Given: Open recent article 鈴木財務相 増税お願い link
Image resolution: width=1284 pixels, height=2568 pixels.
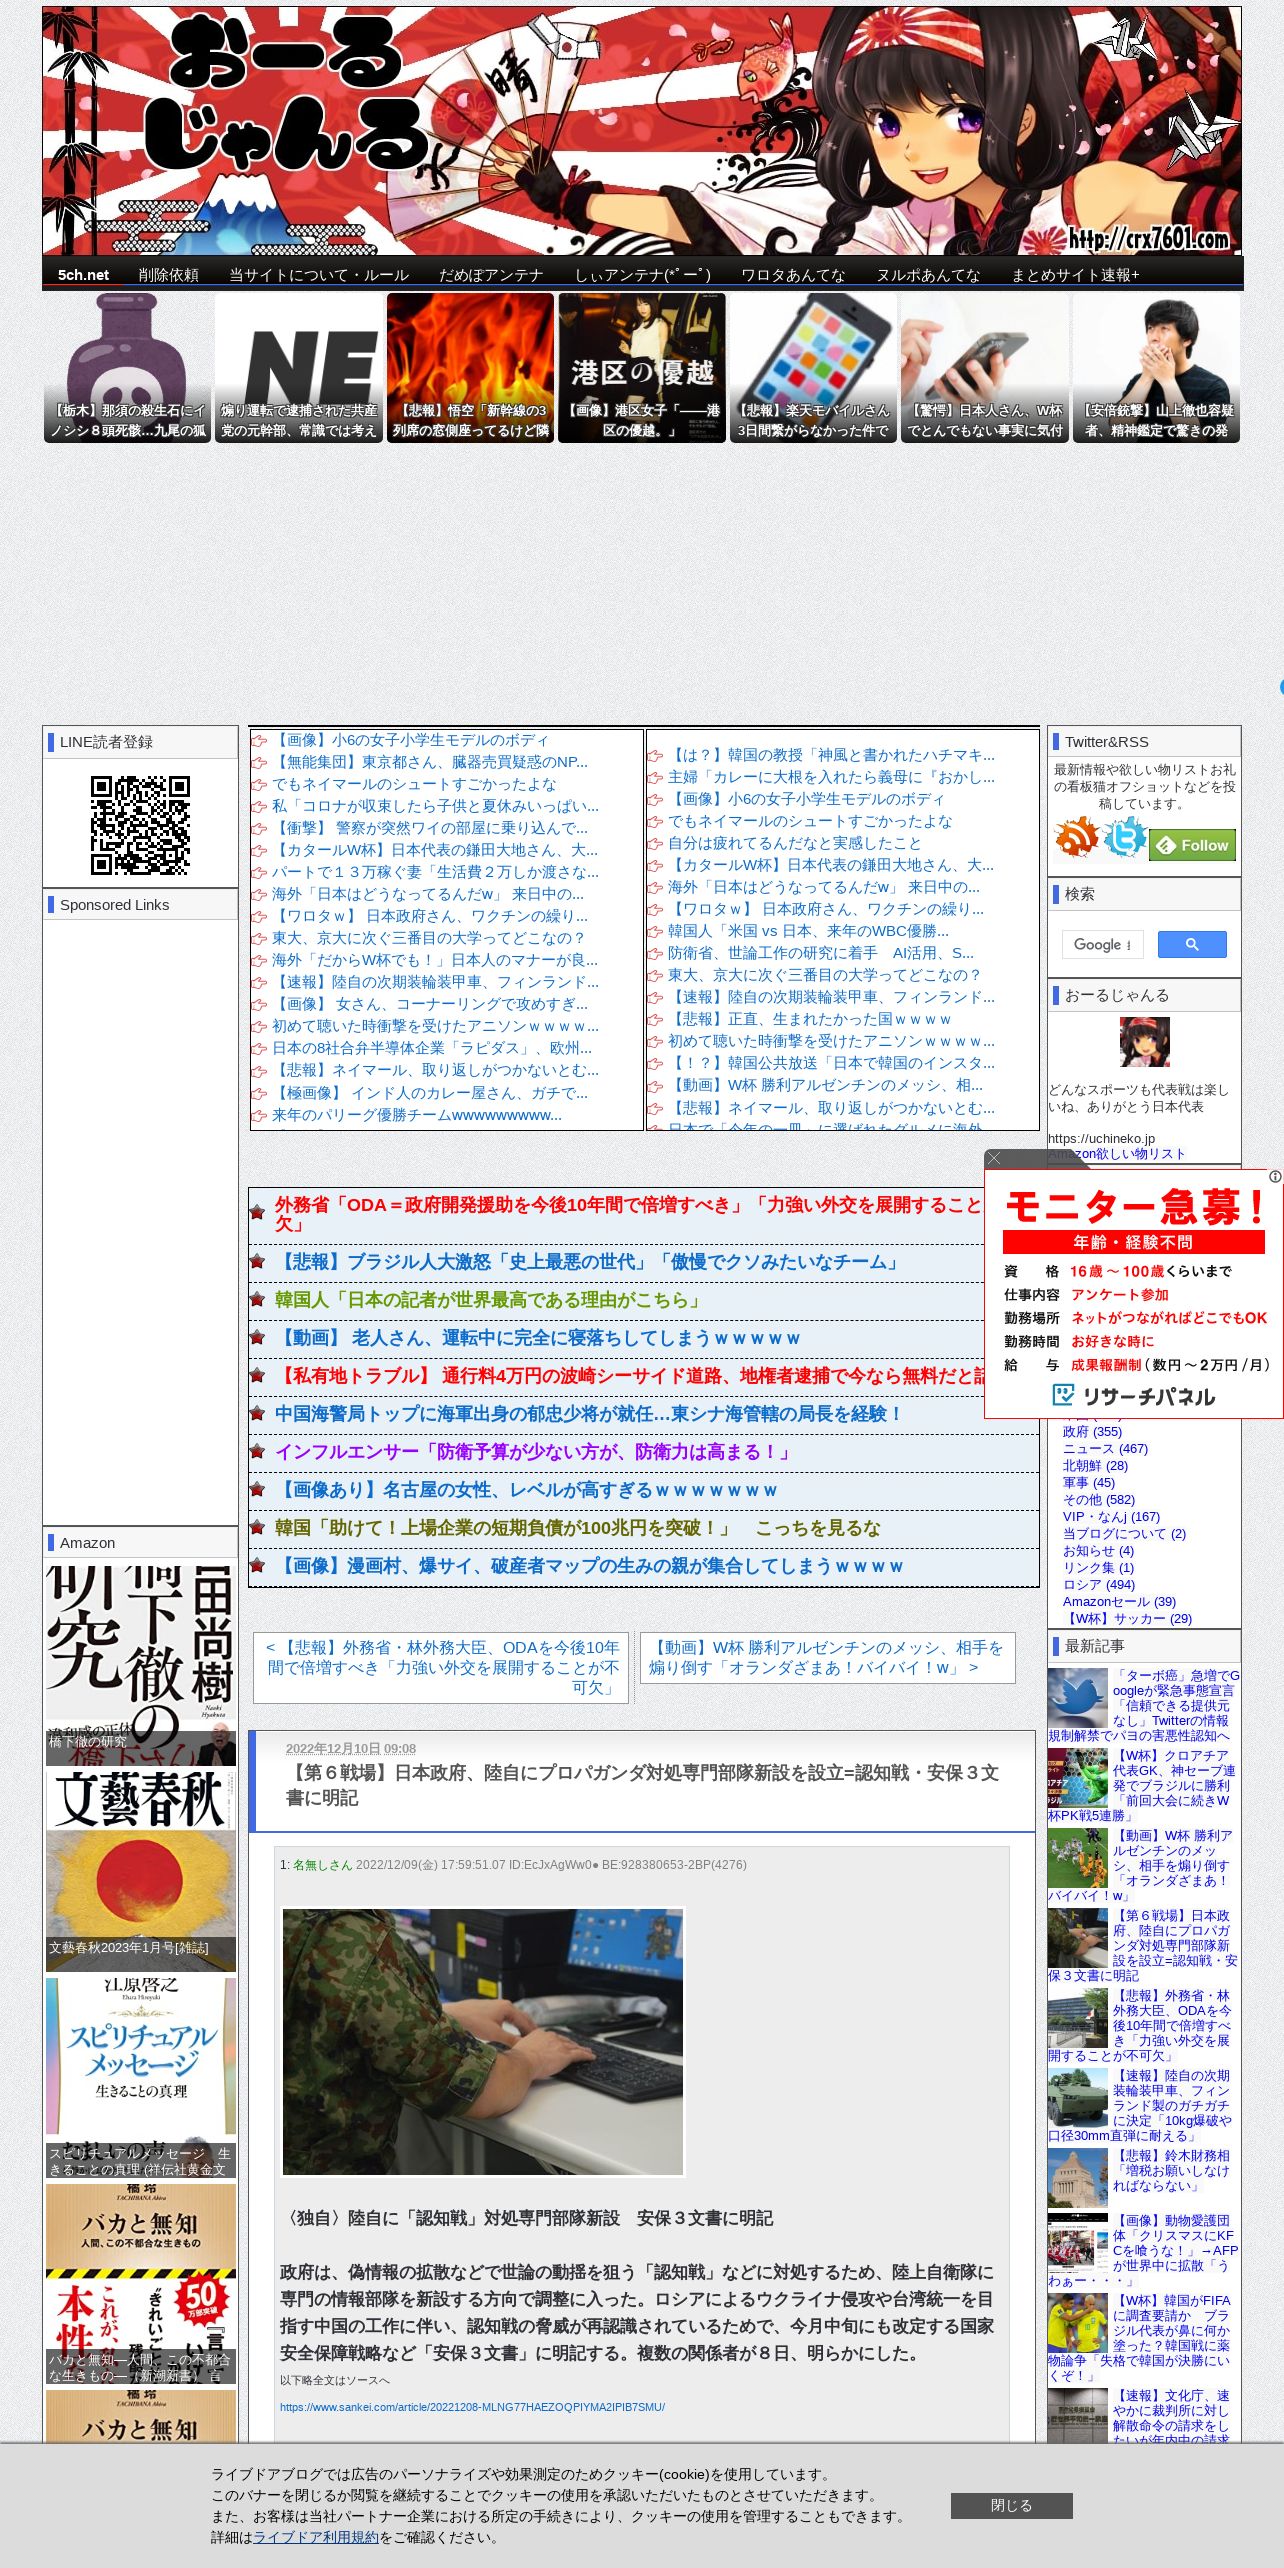Looking at the screenshot, I should [x=1171, y=2171].
